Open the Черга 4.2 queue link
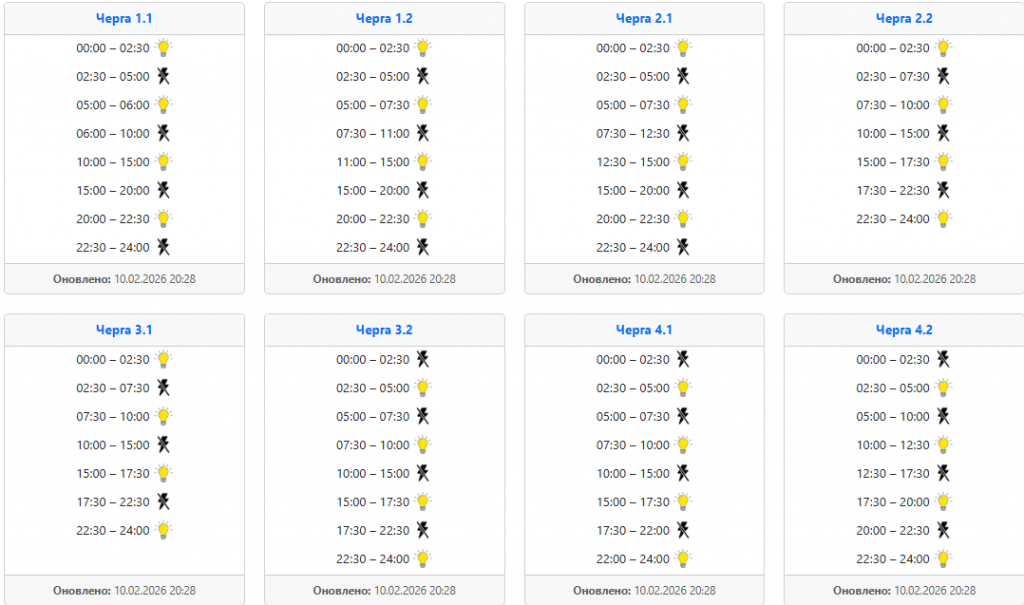 pyautogui.click(x=904, y=330)
